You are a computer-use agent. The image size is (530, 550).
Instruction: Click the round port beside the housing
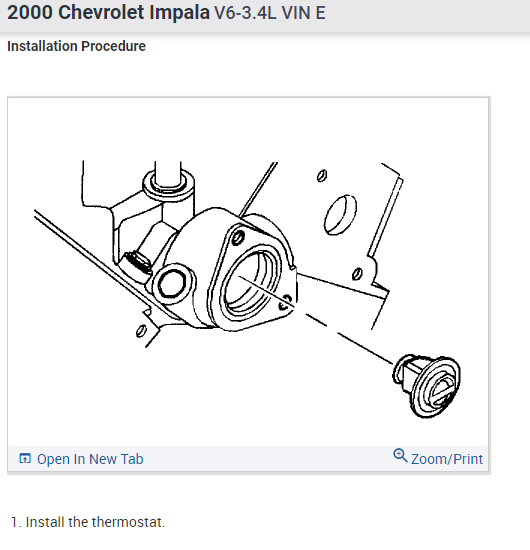pos(172,283)
